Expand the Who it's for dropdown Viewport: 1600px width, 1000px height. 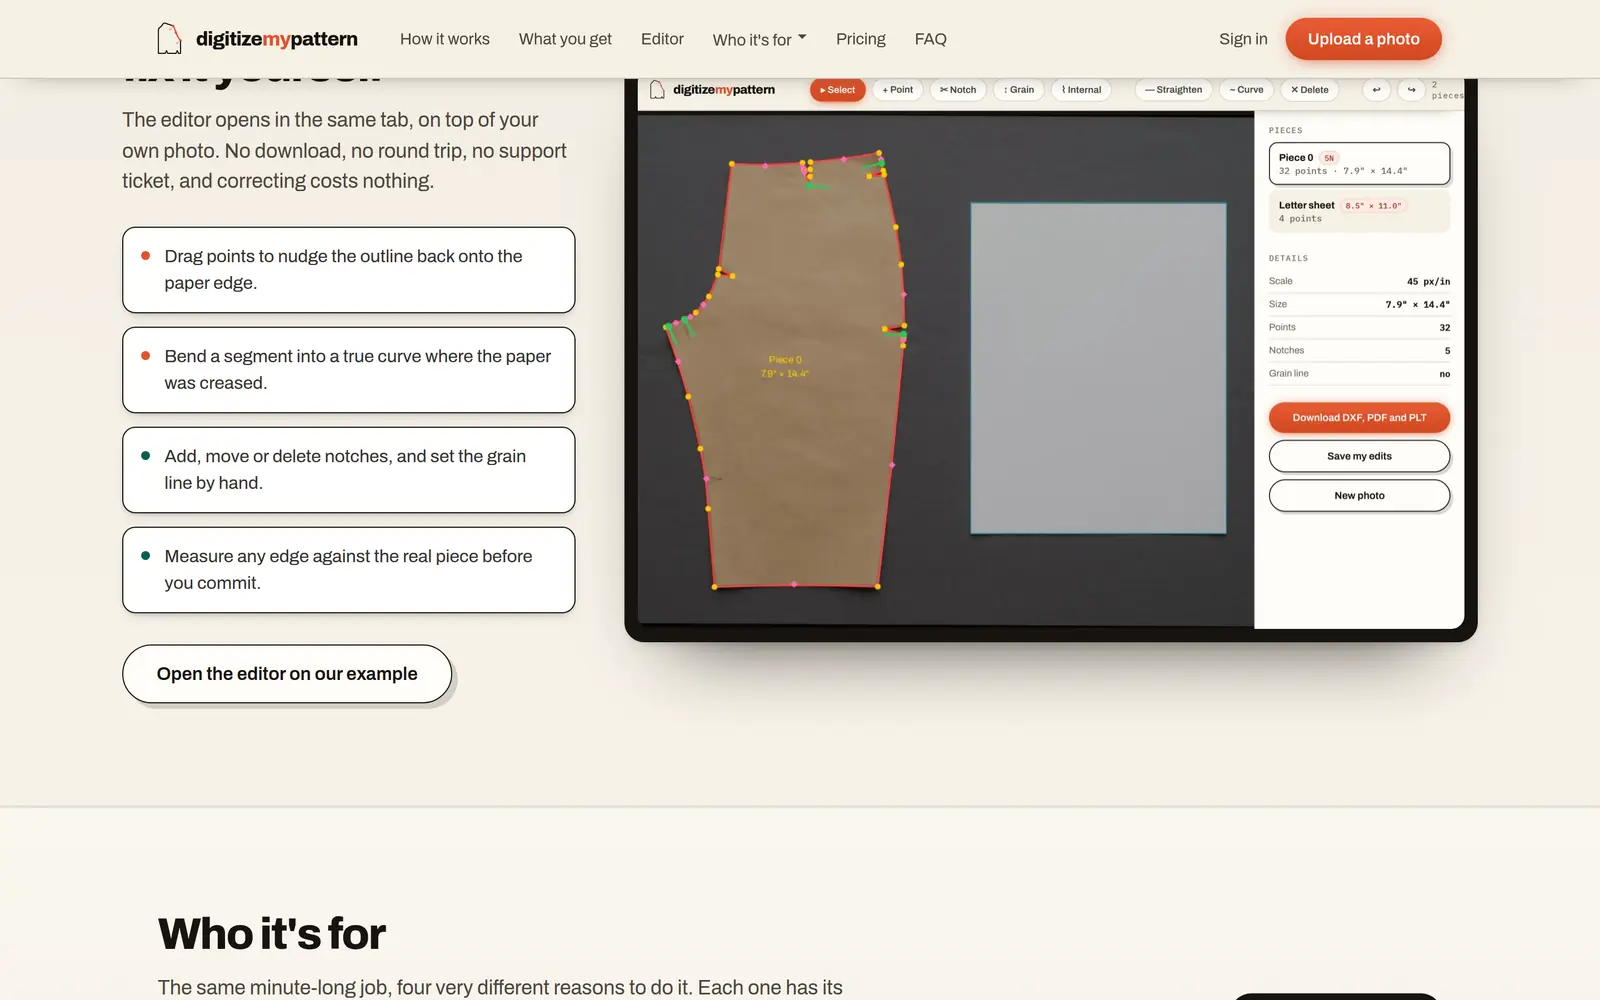(759, 39)
